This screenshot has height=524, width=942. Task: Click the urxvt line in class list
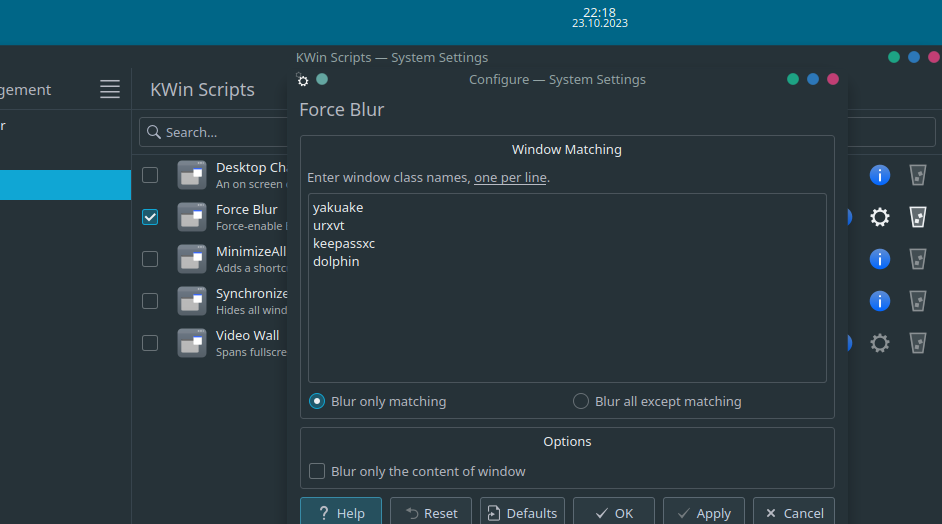click(x=329, y=225)
